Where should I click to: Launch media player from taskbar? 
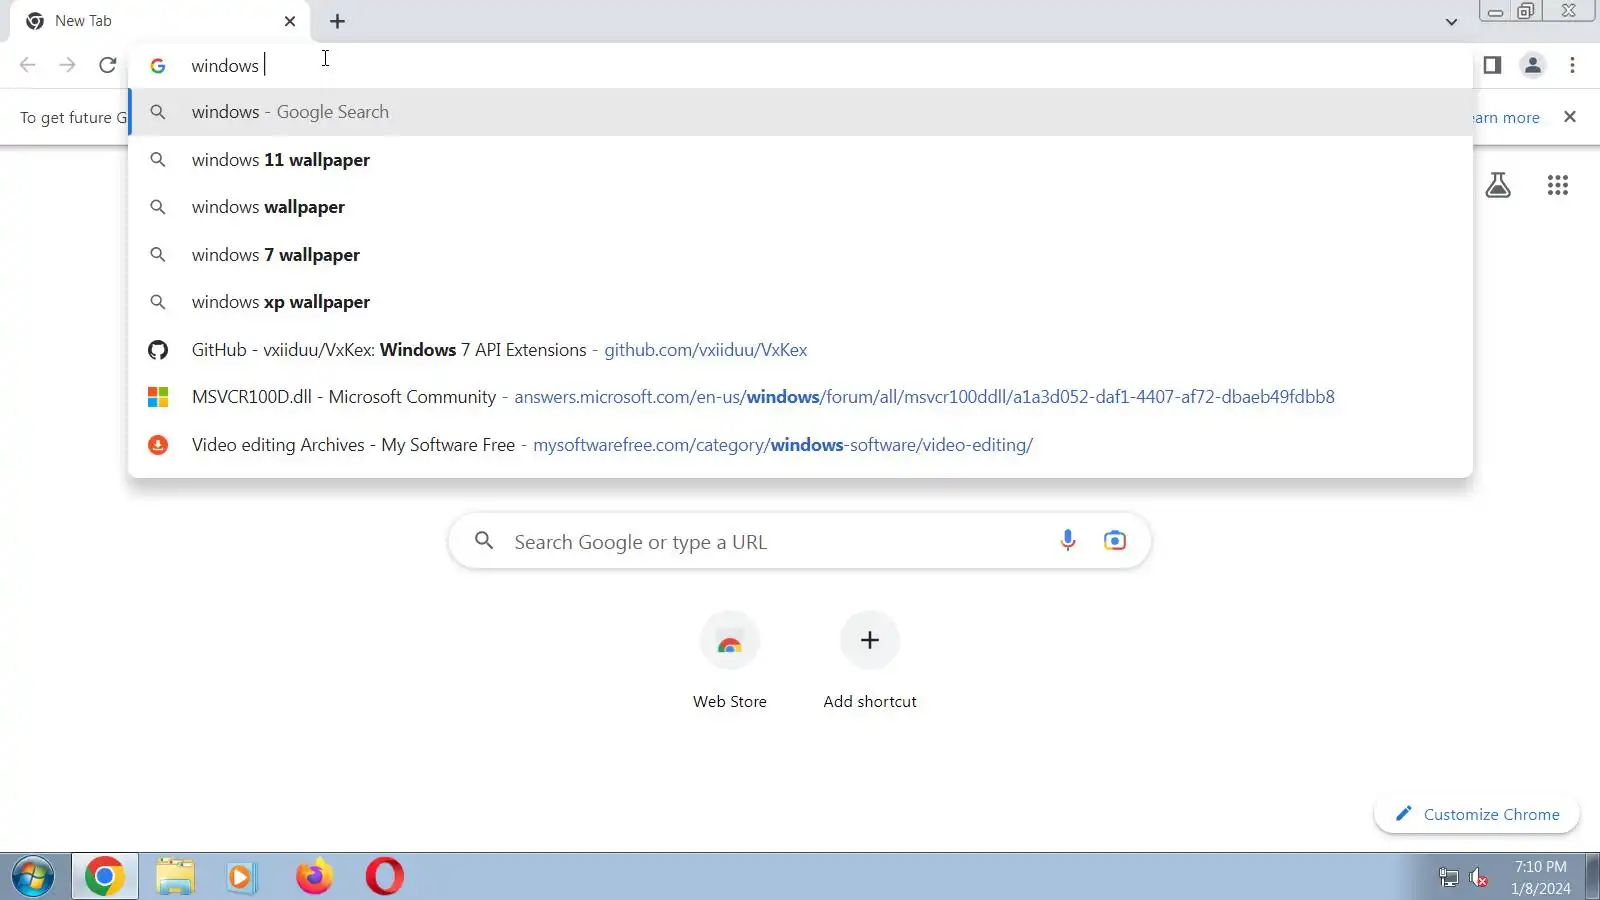click(x=241, y=877)
